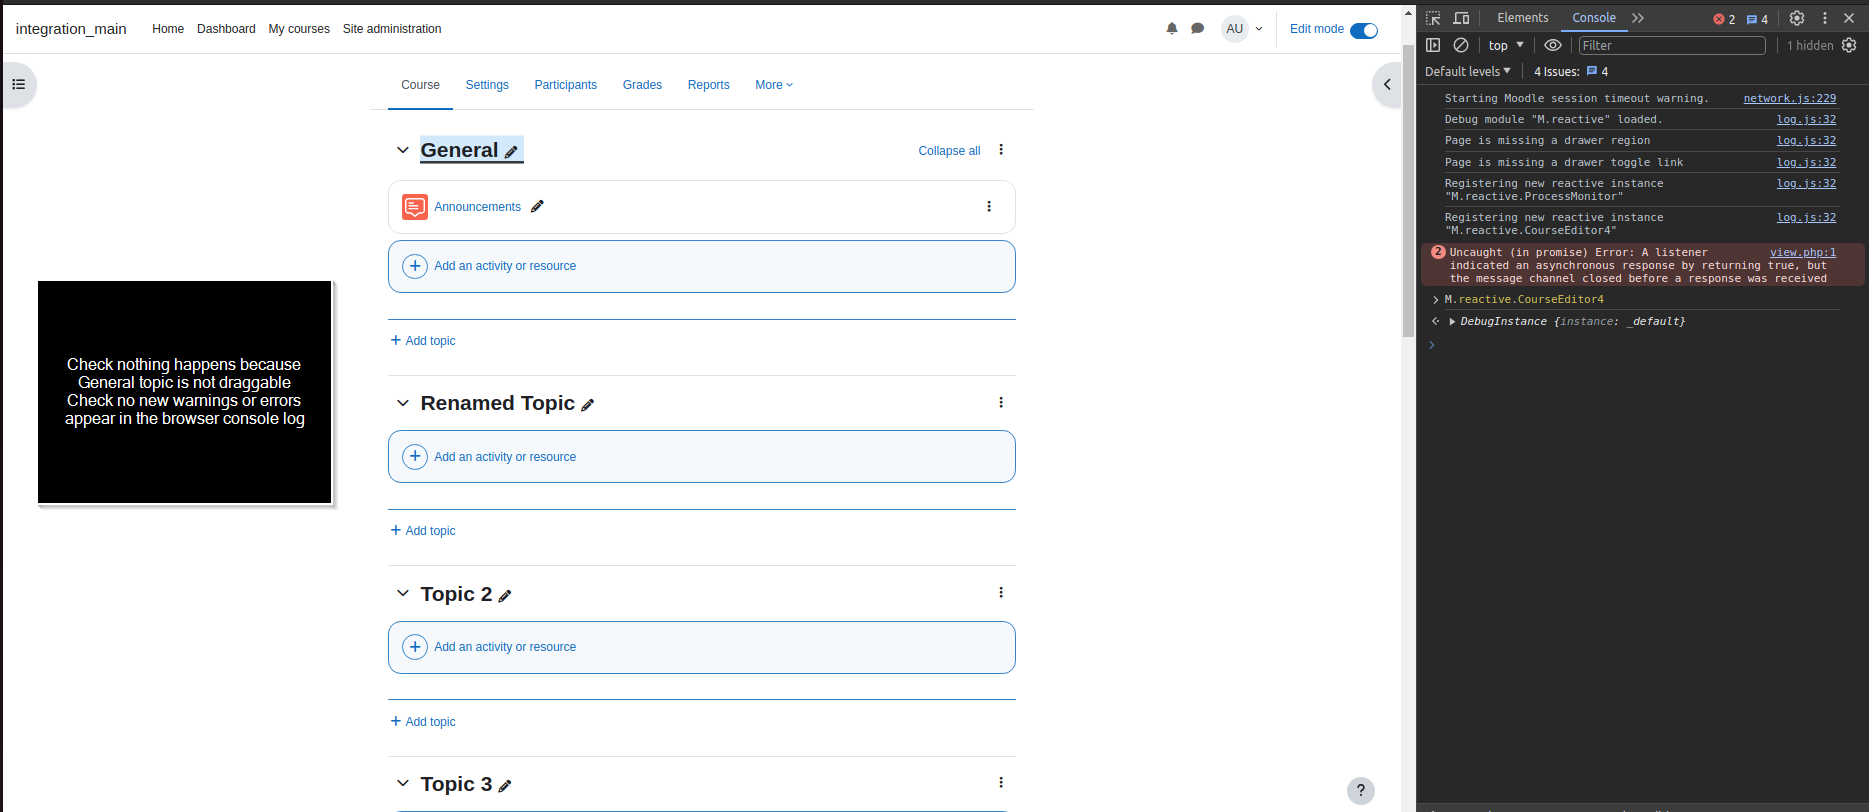1869x812 pixels.
Task: Click the console Filter input field
Action: click(x=1672, y=45)
